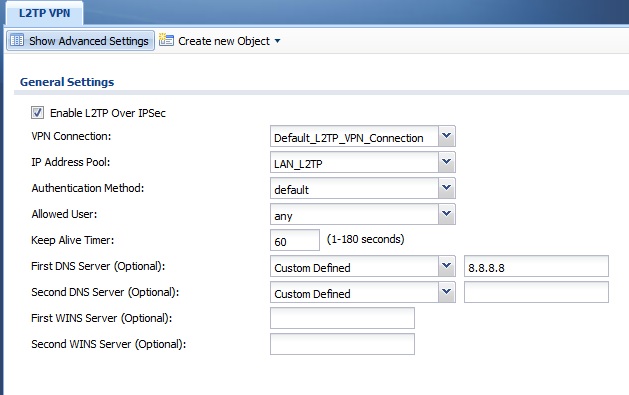Viewport: 629px width, 395px height.
Task: Click the Keep Alive Timer label
Action: (x=73, y=240)
